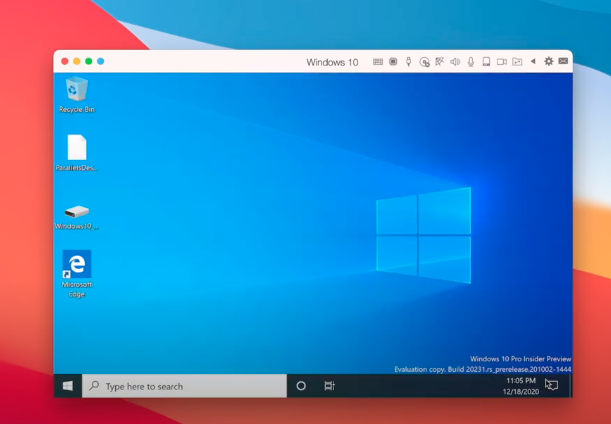The height and width of the screenshot is (424, 611).
Task: Collapse the toolbar icons with the left arrow
Action: click(533, 61)
